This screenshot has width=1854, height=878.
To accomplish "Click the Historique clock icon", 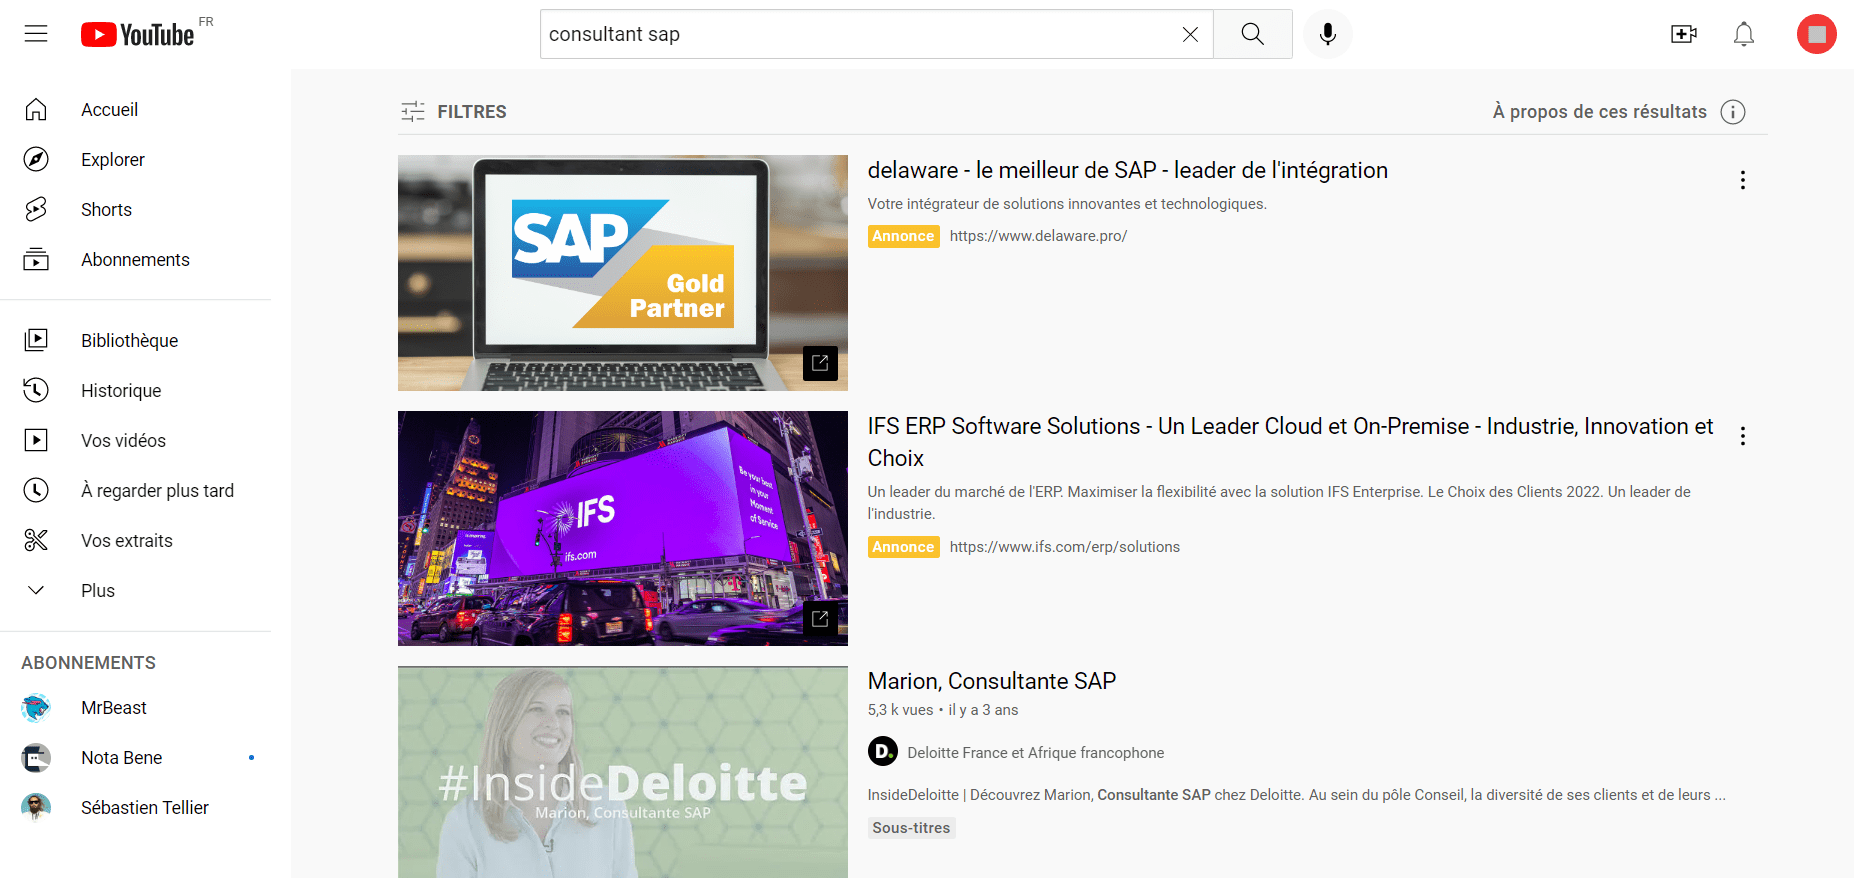I will click(x=36, y=390).
